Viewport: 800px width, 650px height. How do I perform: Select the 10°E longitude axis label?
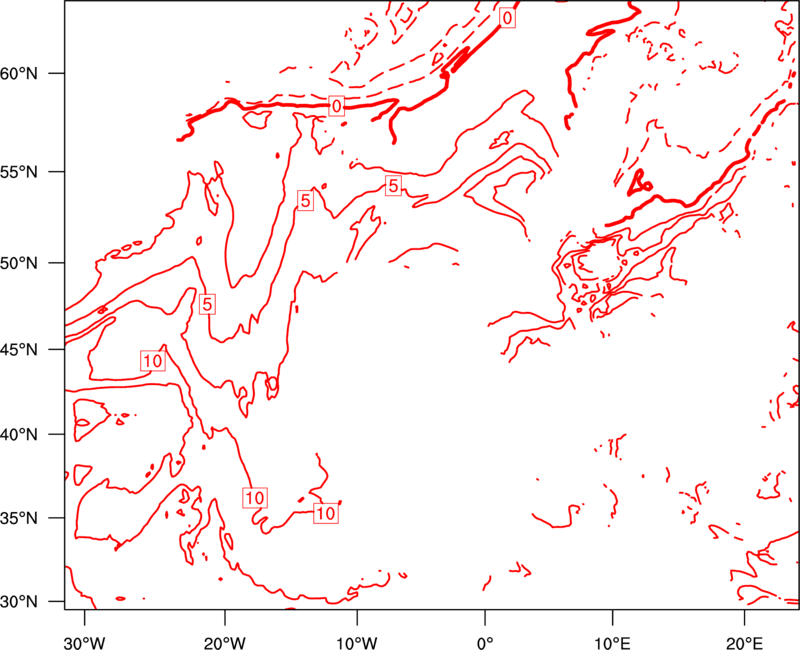pyautogui.click(x=612, y=643)
